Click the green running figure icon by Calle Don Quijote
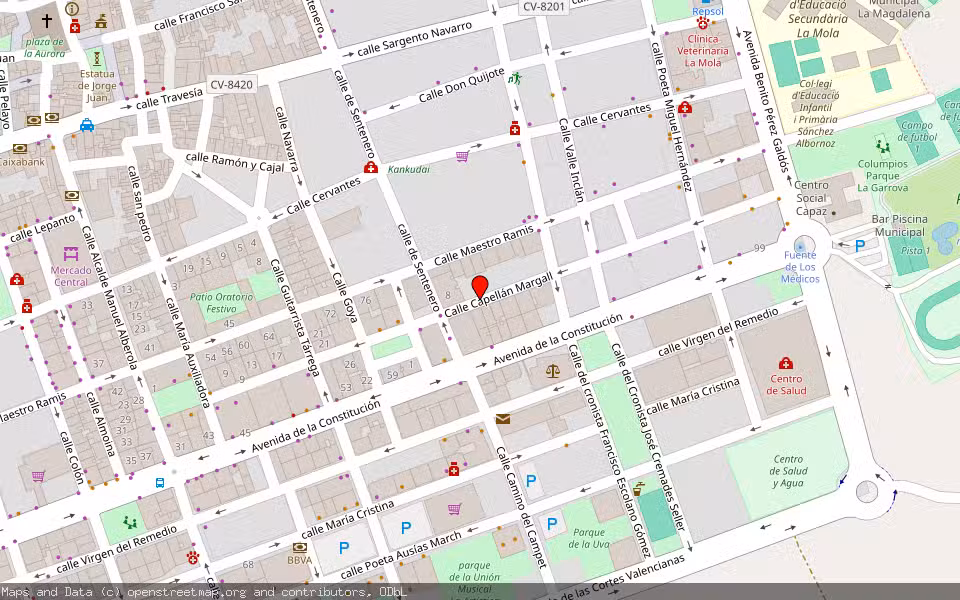This screenshot has width=960, height=600. click(x=515, y=78)
